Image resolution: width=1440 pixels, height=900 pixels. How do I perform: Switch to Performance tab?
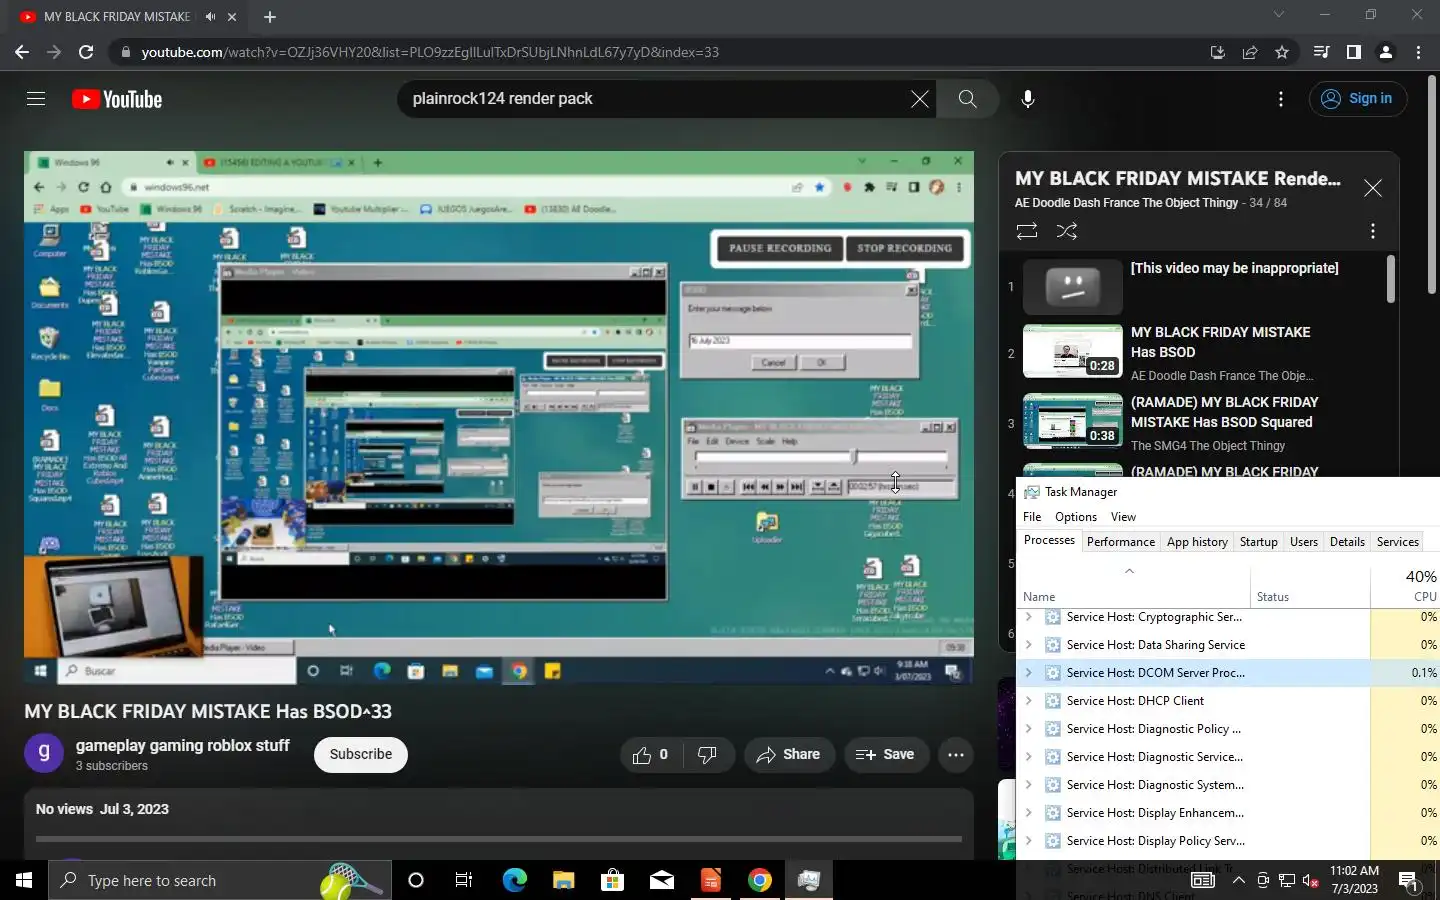1120,542
